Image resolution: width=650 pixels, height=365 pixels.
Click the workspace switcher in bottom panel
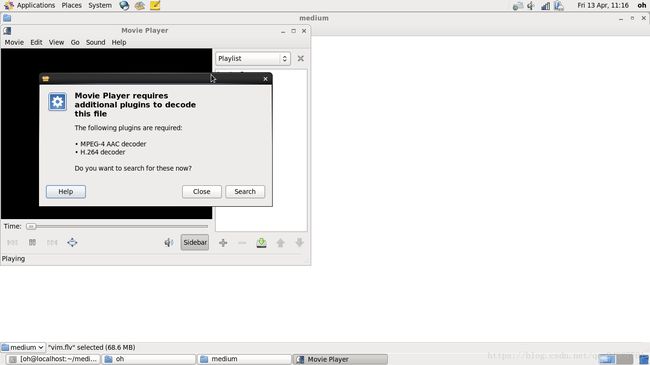616,359
